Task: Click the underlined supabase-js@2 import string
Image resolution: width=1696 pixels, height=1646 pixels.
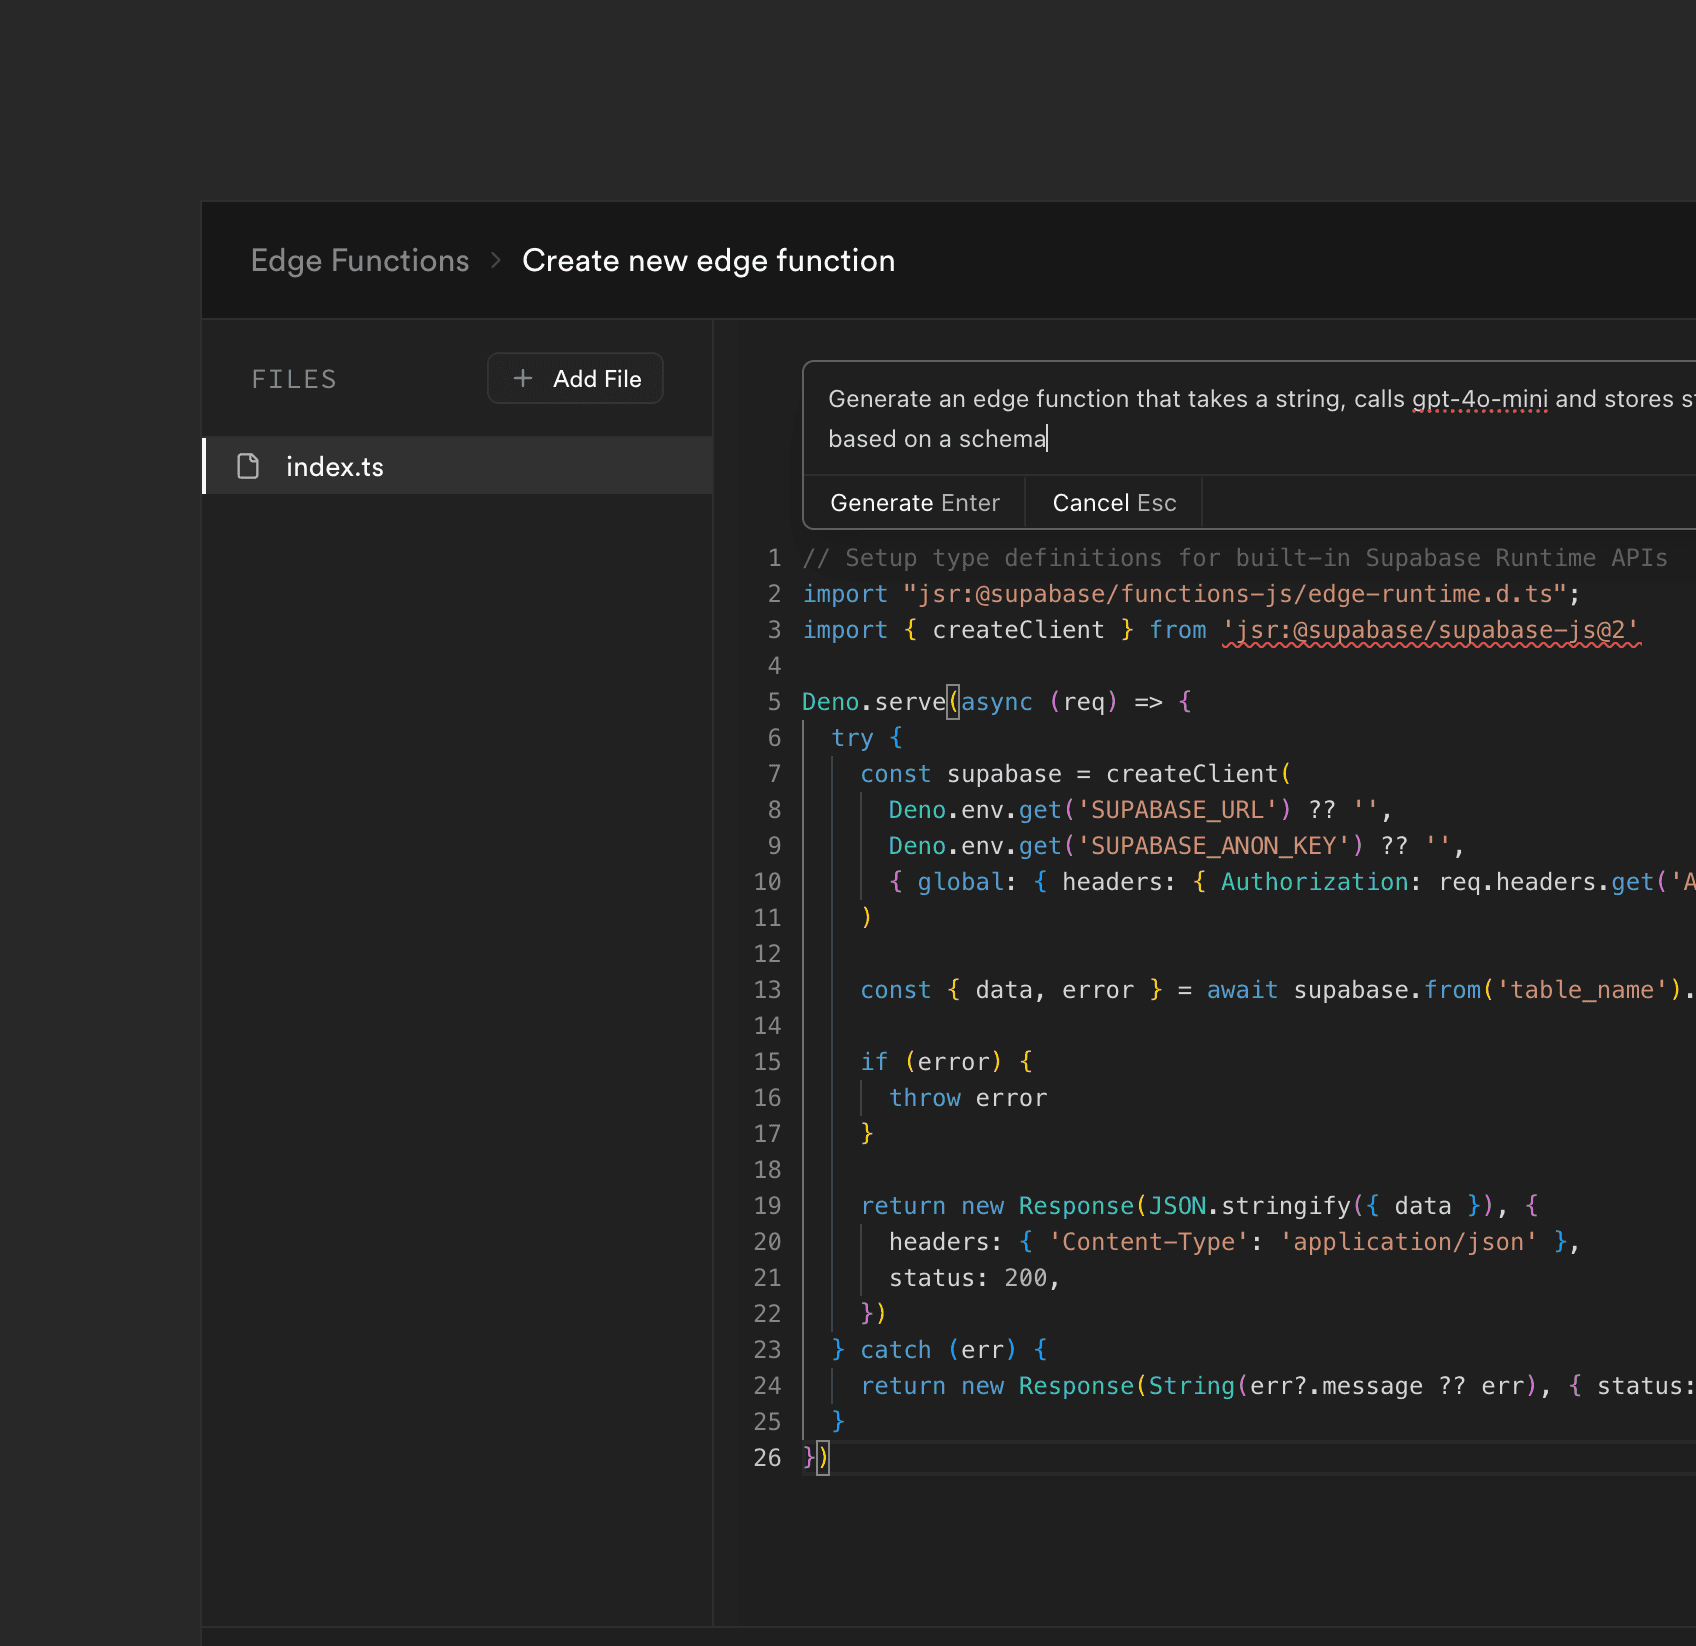Action: 1431,630
